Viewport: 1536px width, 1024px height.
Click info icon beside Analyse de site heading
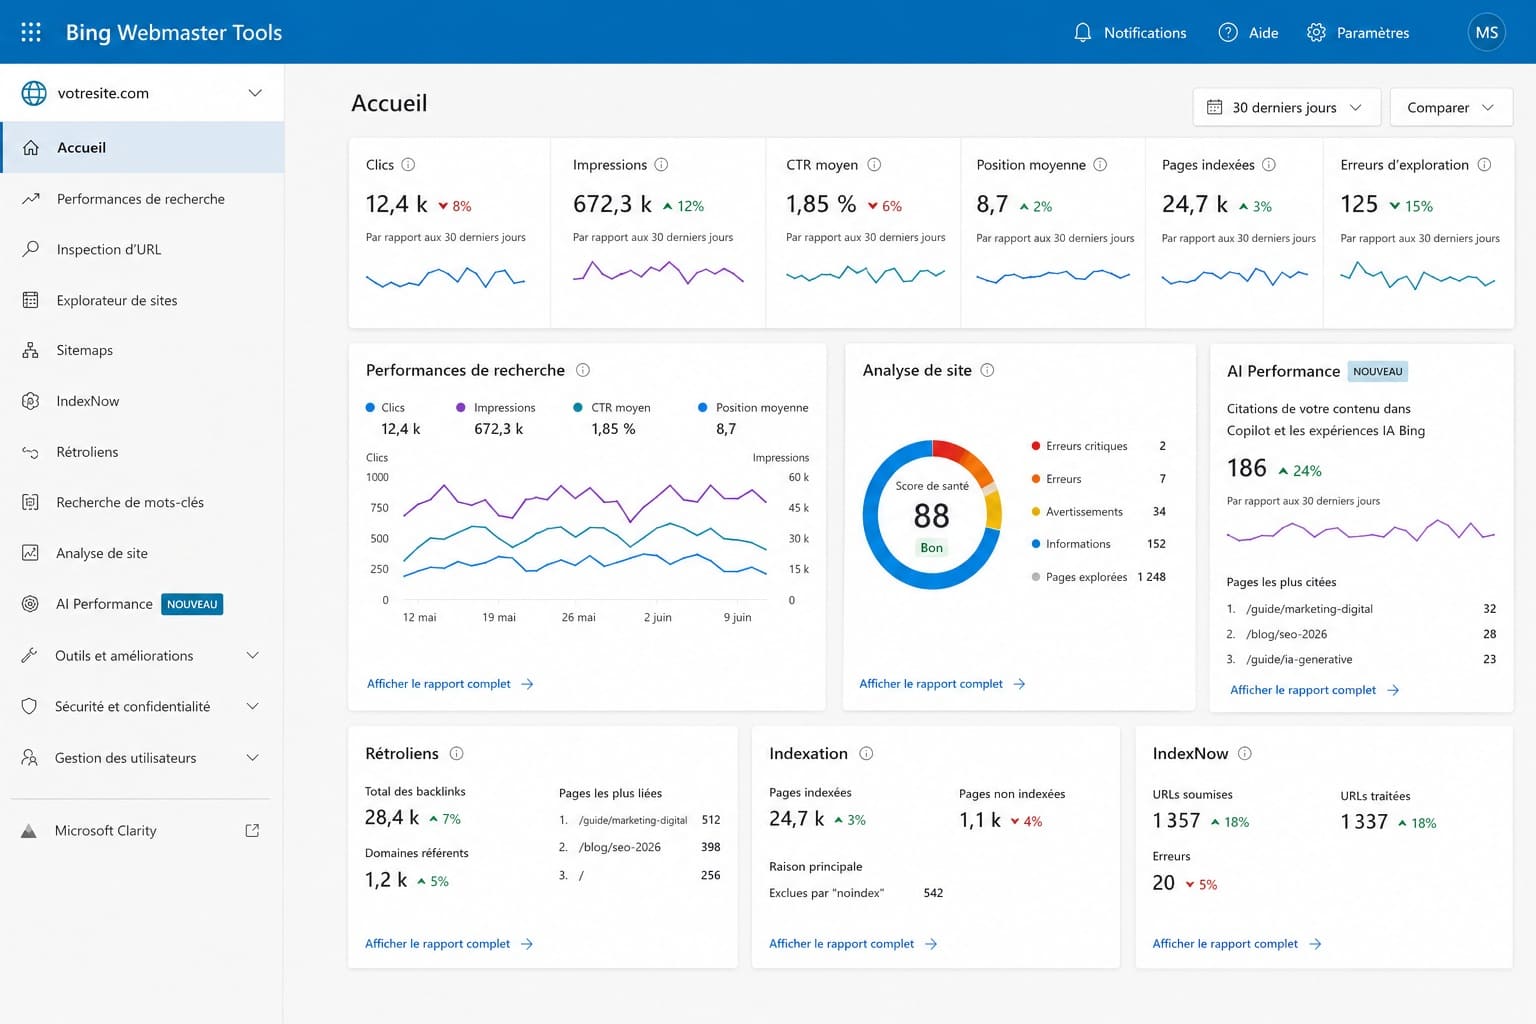pos(987,370)
